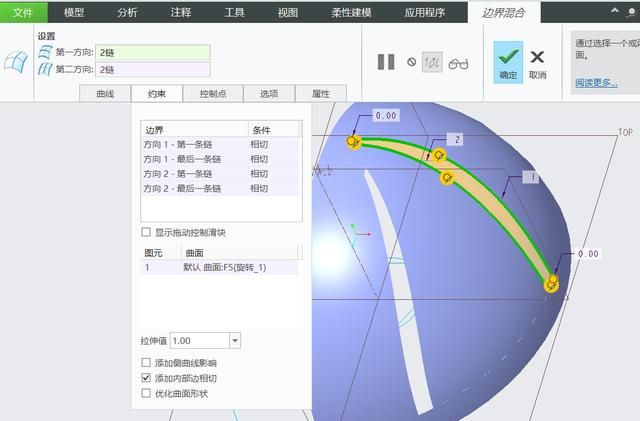Uncheck 添加内部边相切 checkbox
640x421 pixels.
pos(146,378)
